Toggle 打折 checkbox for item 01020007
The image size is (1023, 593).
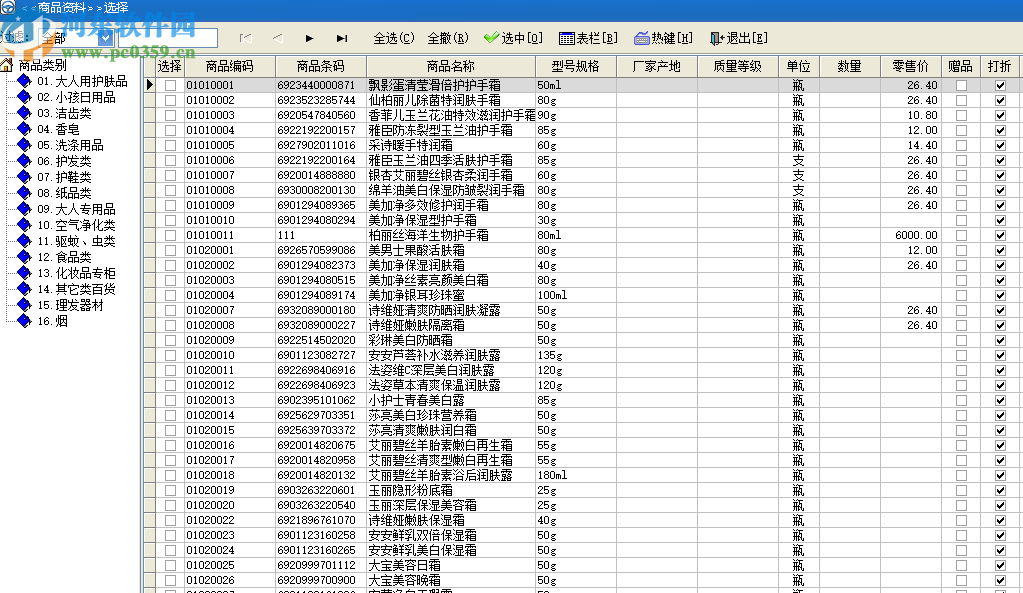1000,311
